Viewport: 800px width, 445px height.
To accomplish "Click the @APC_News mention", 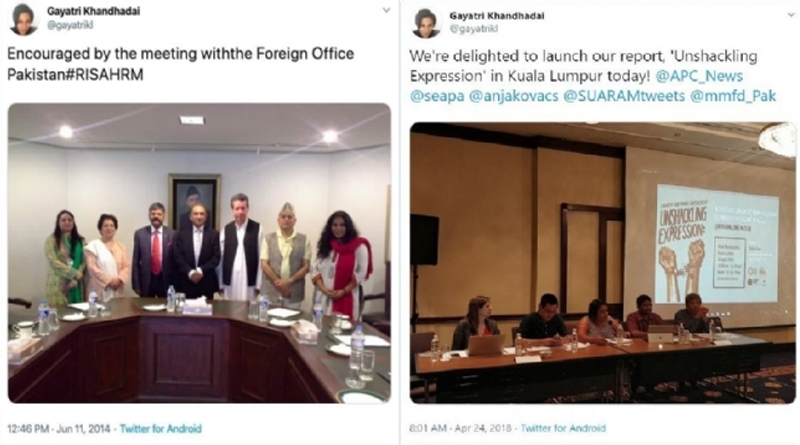I will coord(699,76).
